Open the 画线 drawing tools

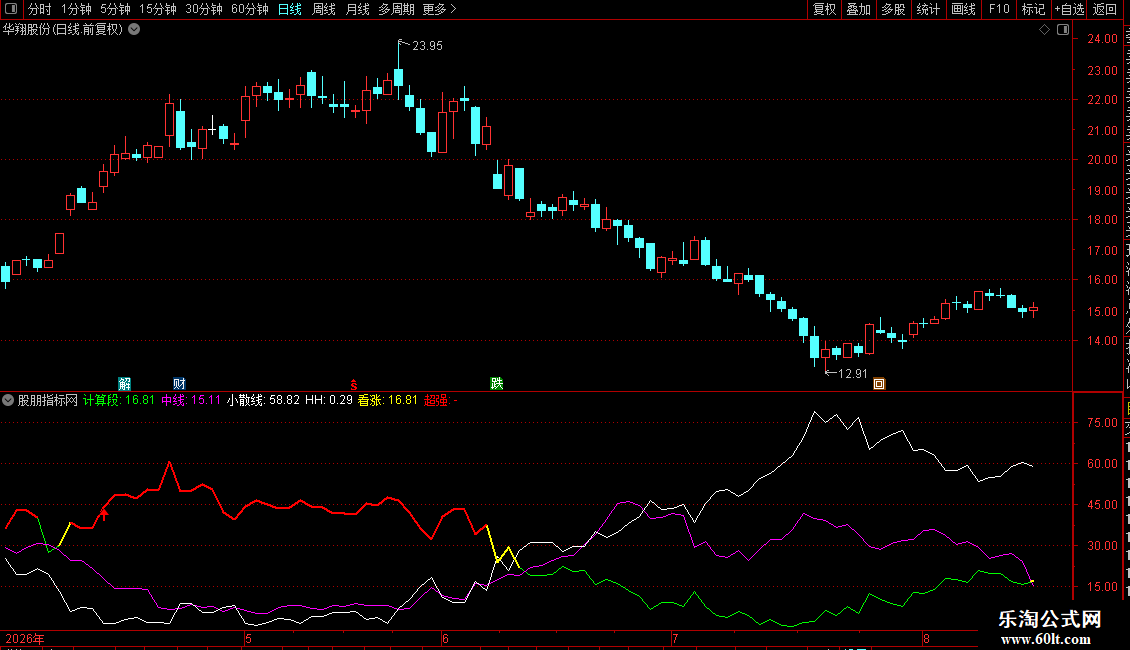963,9
